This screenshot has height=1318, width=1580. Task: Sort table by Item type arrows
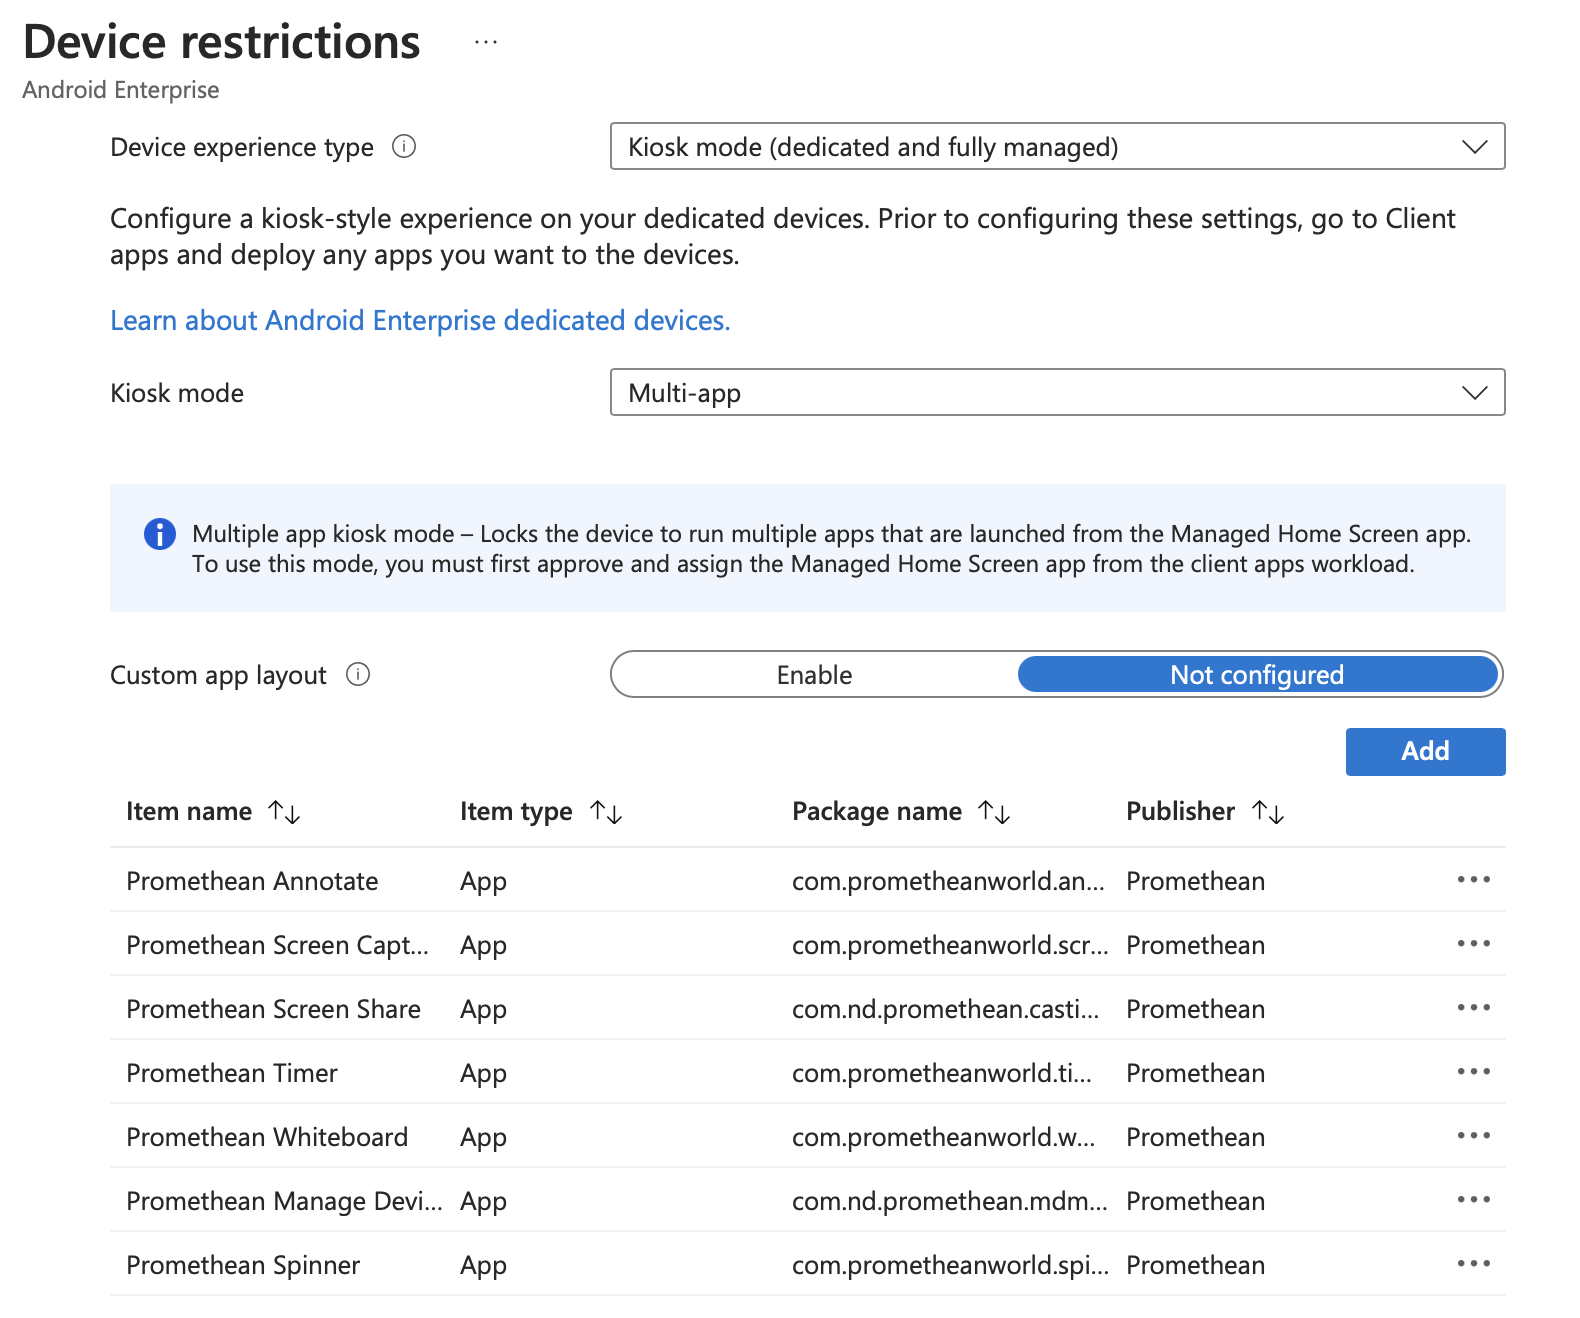tap(606, 812)
